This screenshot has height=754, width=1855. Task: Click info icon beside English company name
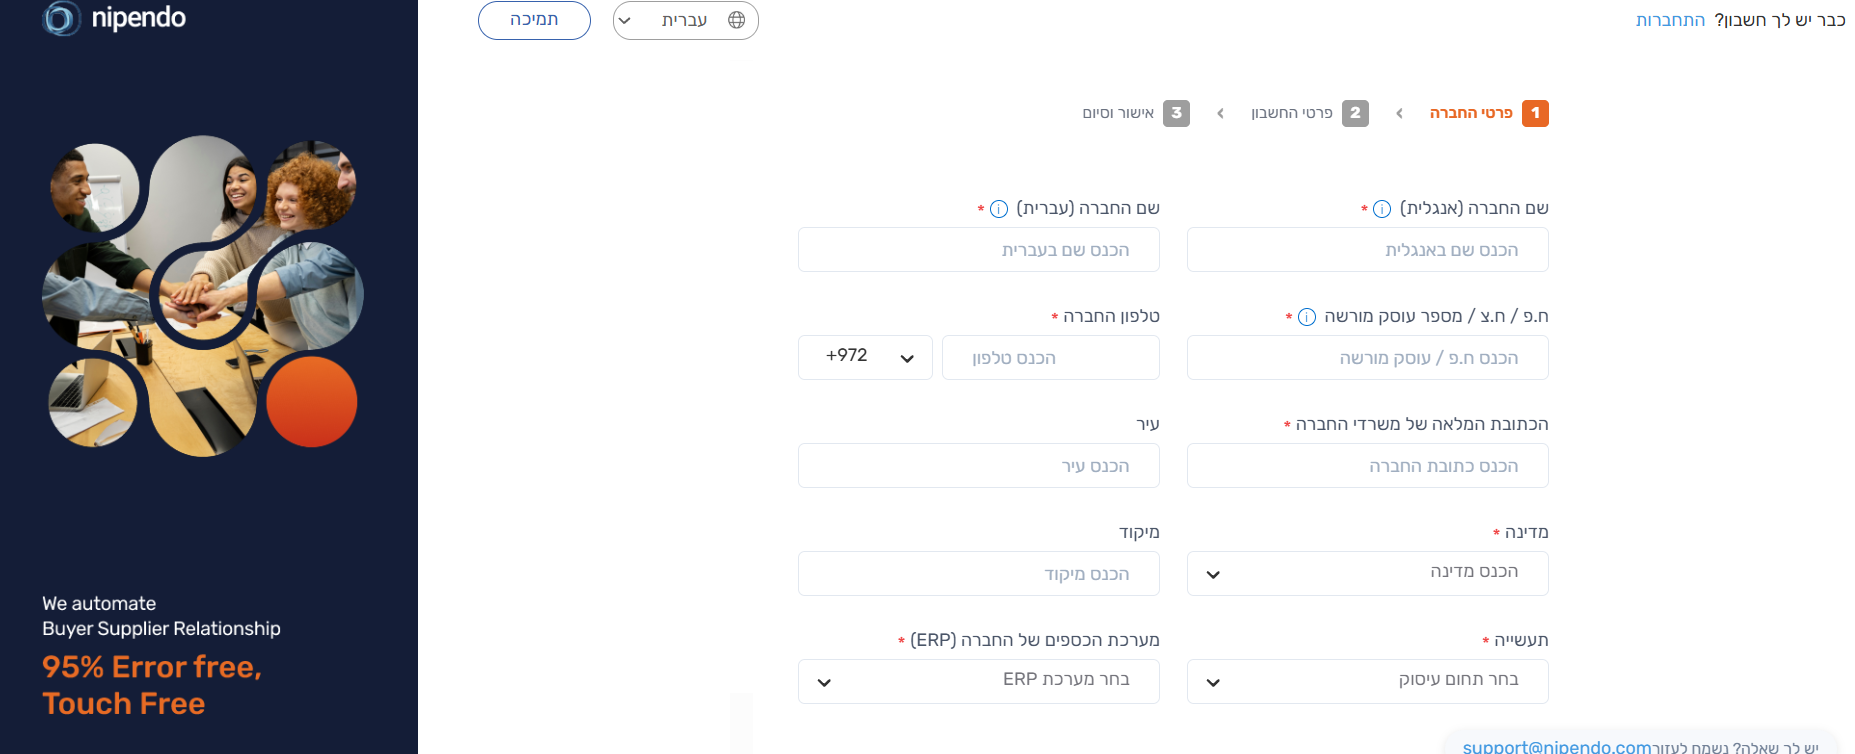coord(1382,209)
